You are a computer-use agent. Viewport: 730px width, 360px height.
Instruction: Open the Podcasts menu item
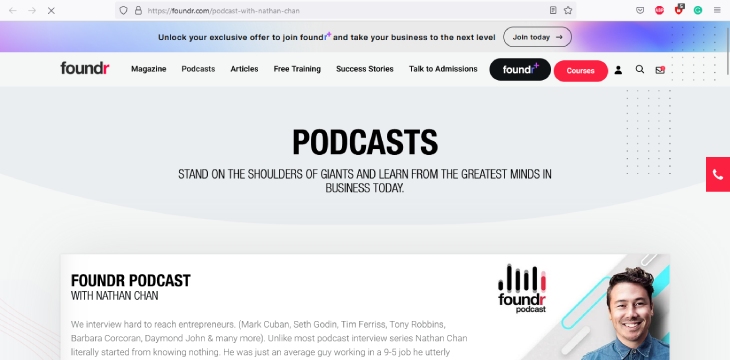[x=198, y=69]
